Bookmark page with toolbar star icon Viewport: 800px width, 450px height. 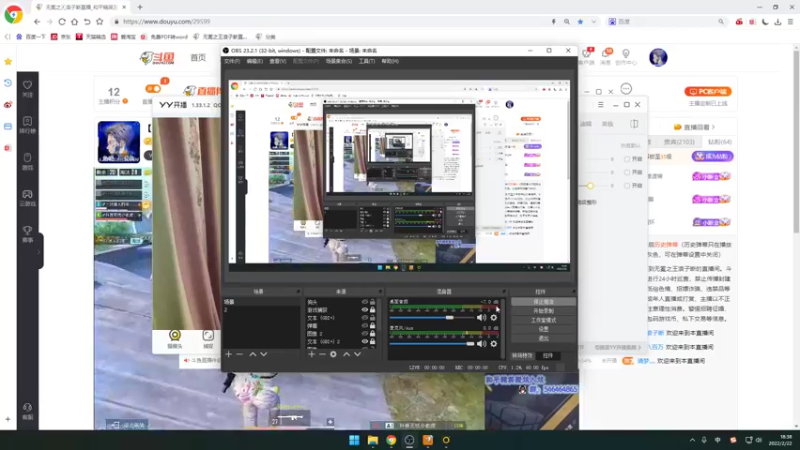coord(99,21)
